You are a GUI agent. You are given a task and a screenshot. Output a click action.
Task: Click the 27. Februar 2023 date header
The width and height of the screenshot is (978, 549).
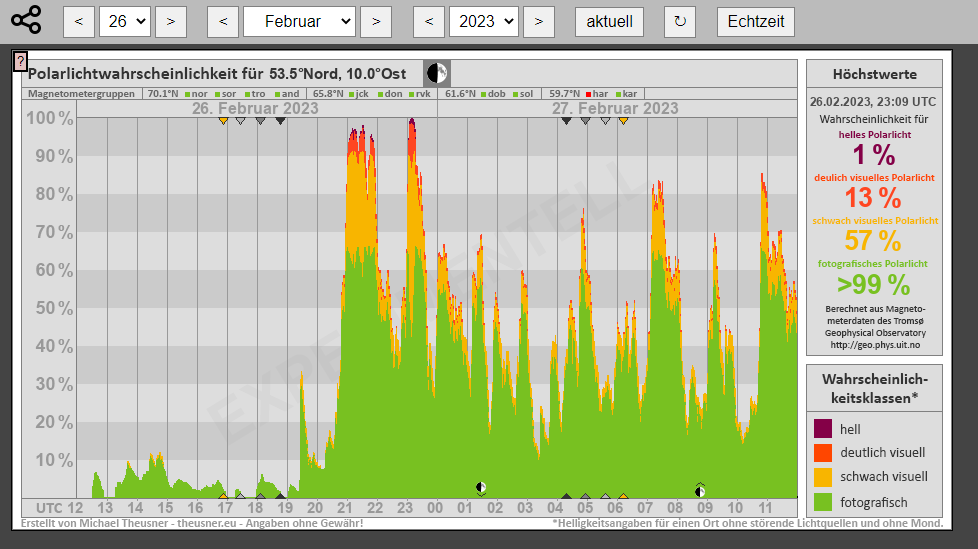click(x=615, y=109)
